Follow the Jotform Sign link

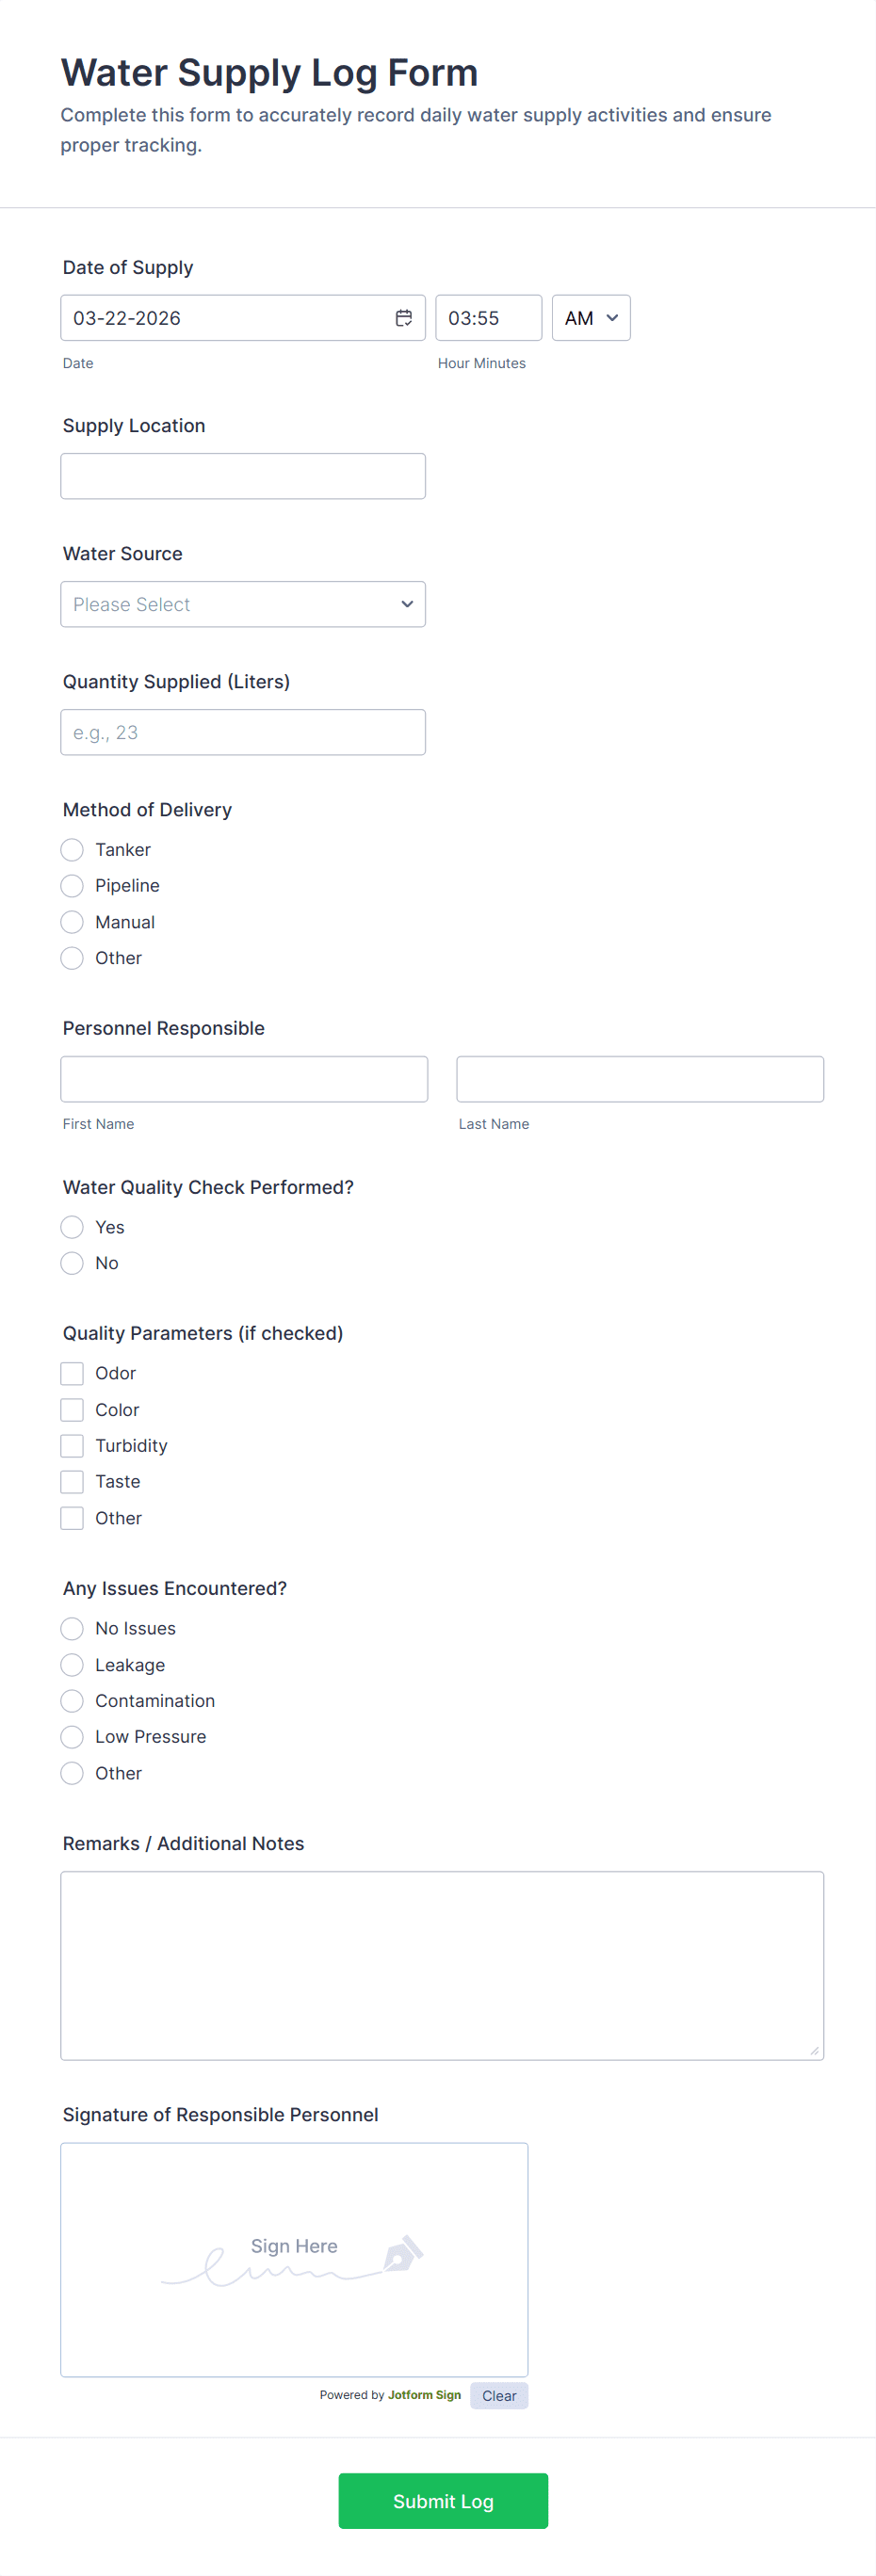tap(424, 2395)
